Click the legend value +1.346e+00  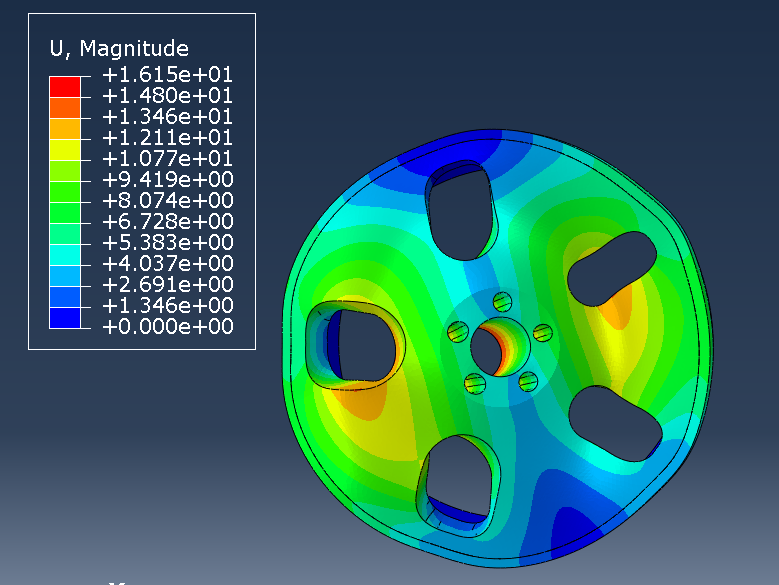pos(167,305)
